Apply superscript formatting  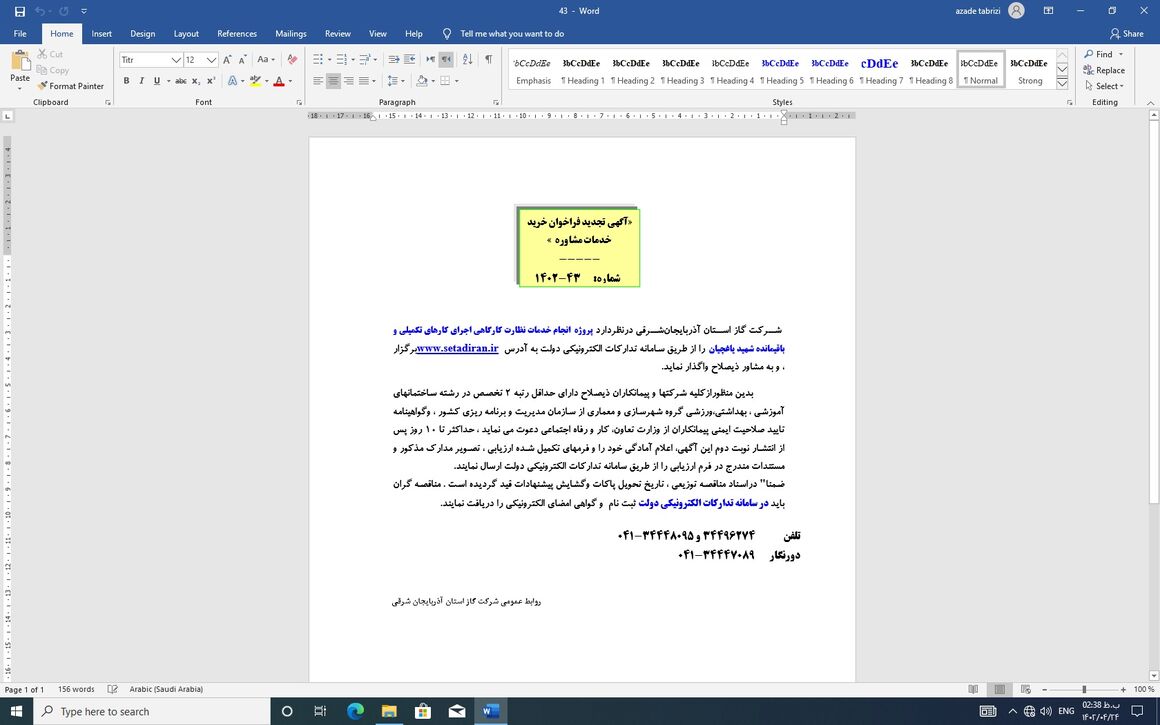pos(211,81)
